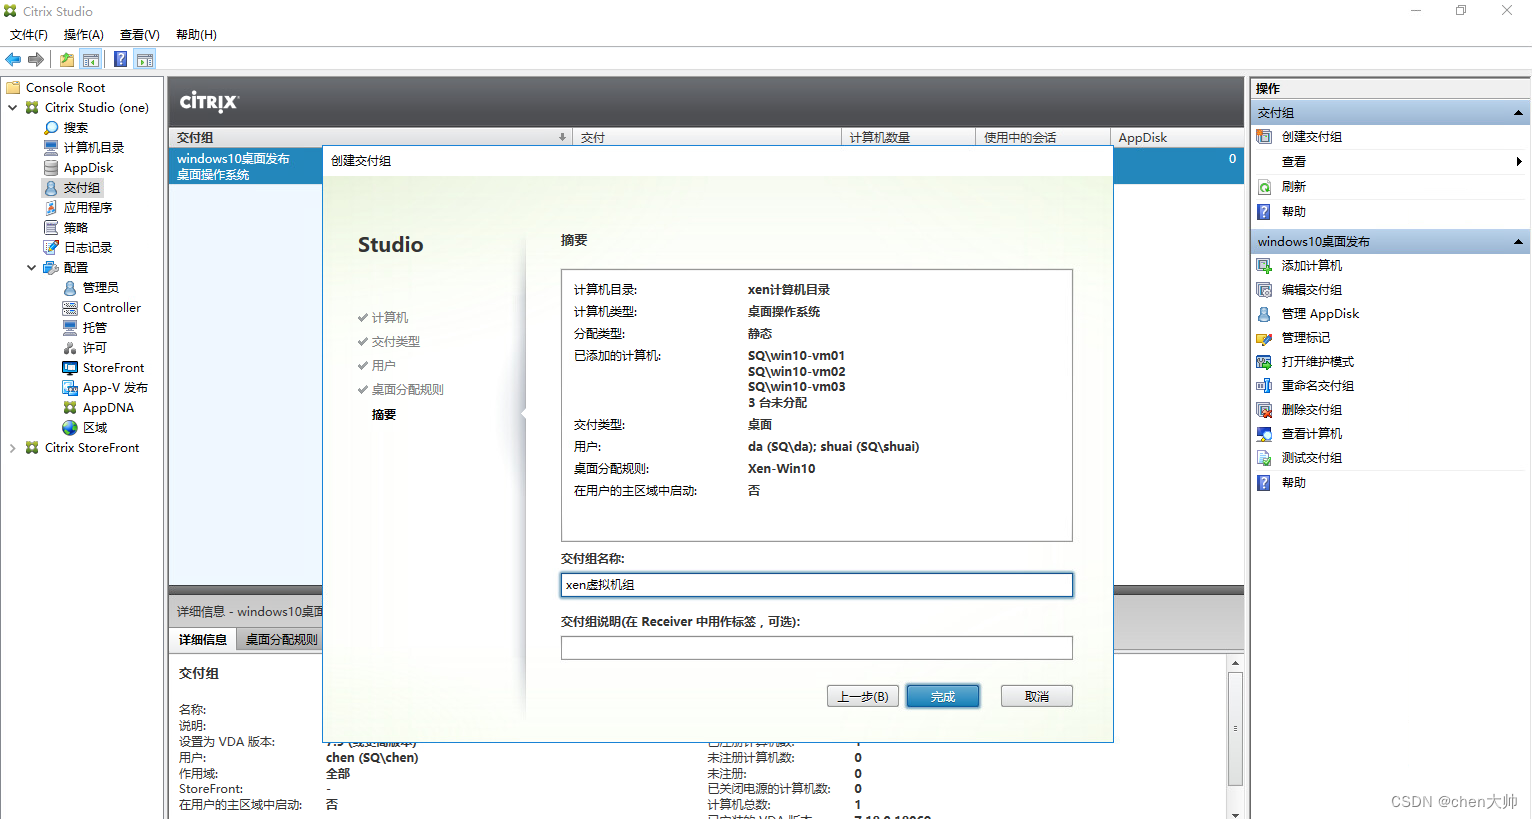
Task: Click the 交付组说明 input field
Action: [x=817, y=648]
